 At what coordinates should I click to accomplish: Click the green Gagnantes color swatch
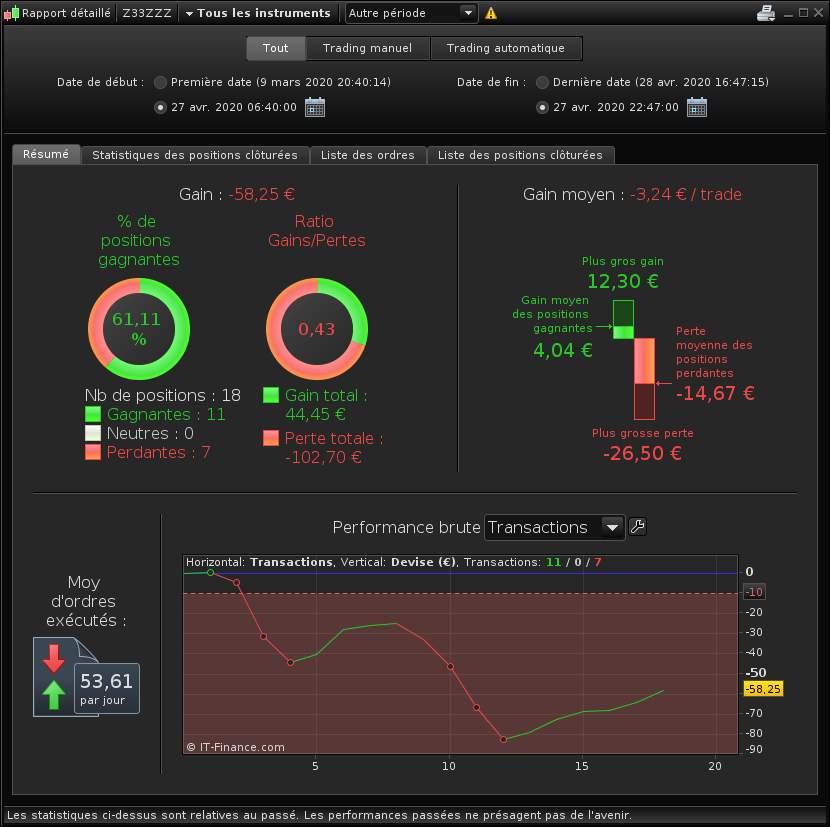pos(93,414)
